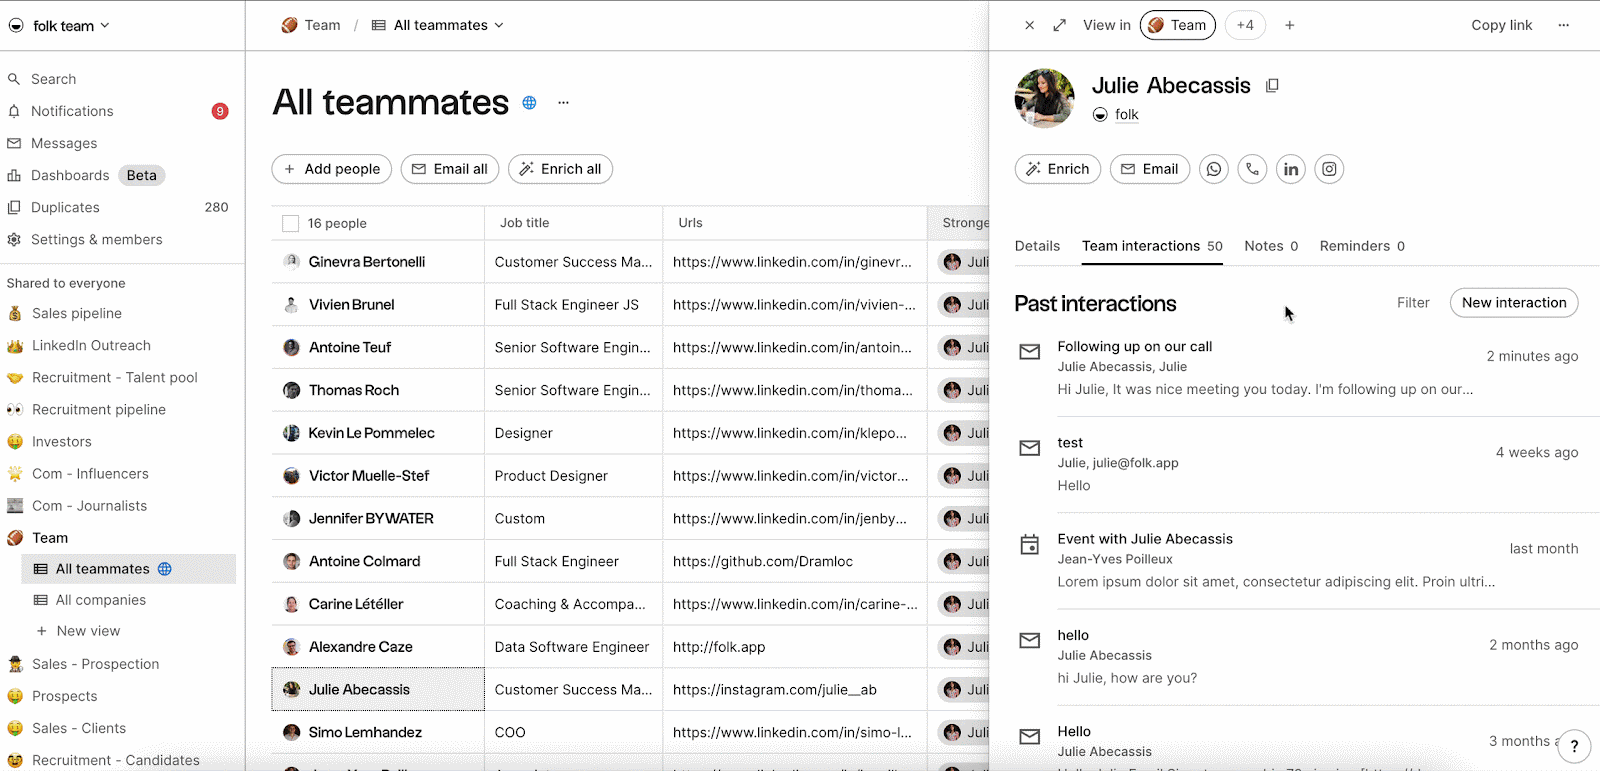This screenshot has height=771, width=1600.
Task: Expand contact panel to full screen
Action: pos(1060,25)
